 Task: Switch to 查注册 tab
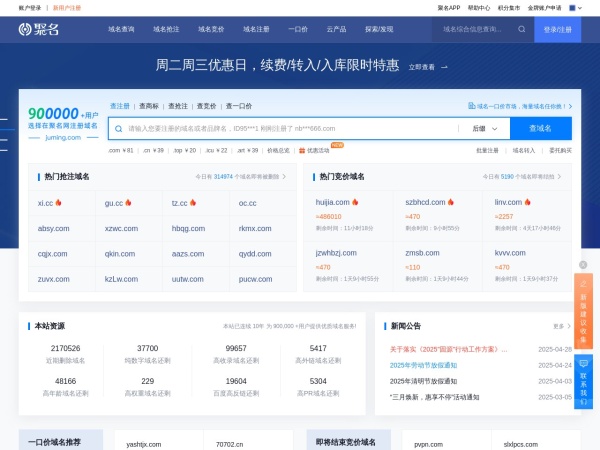click(120, 106)
